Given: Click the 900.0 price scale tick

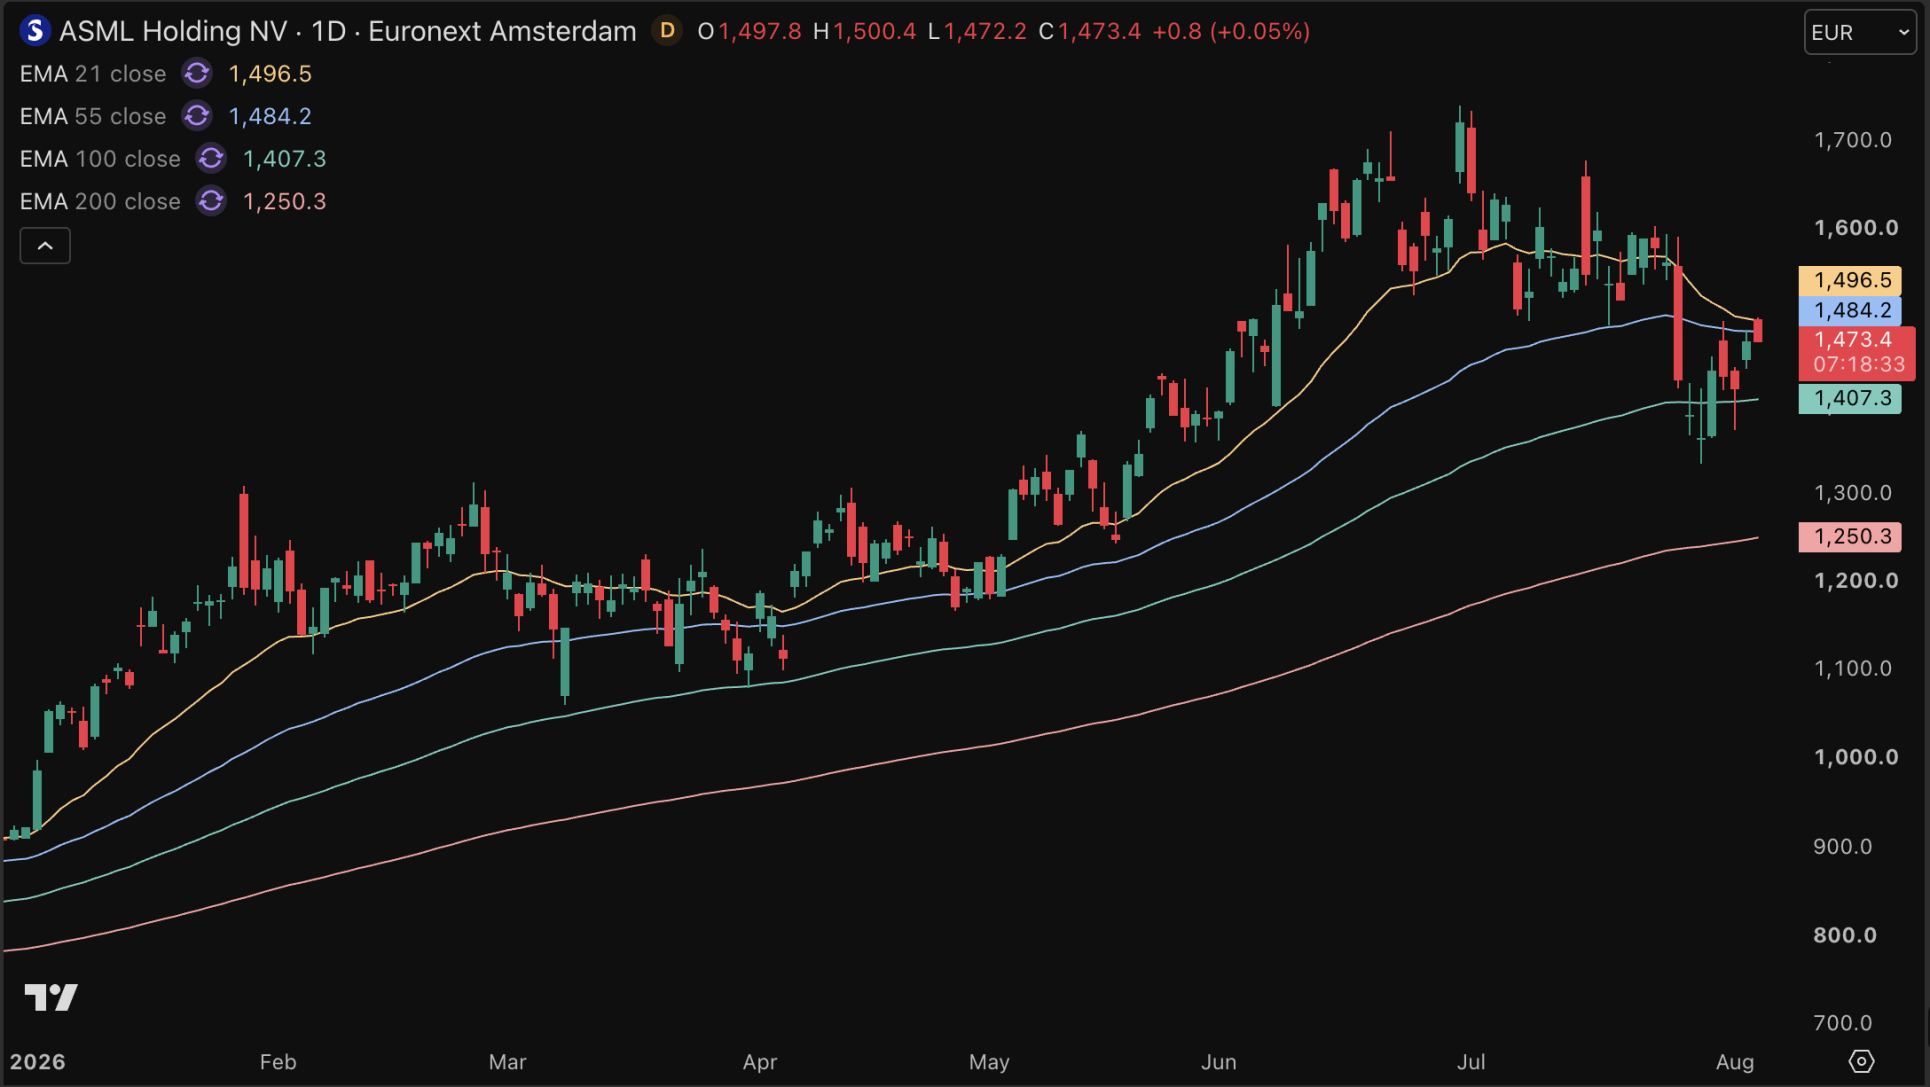Looking at the screenshot, I should point(1843,847).
